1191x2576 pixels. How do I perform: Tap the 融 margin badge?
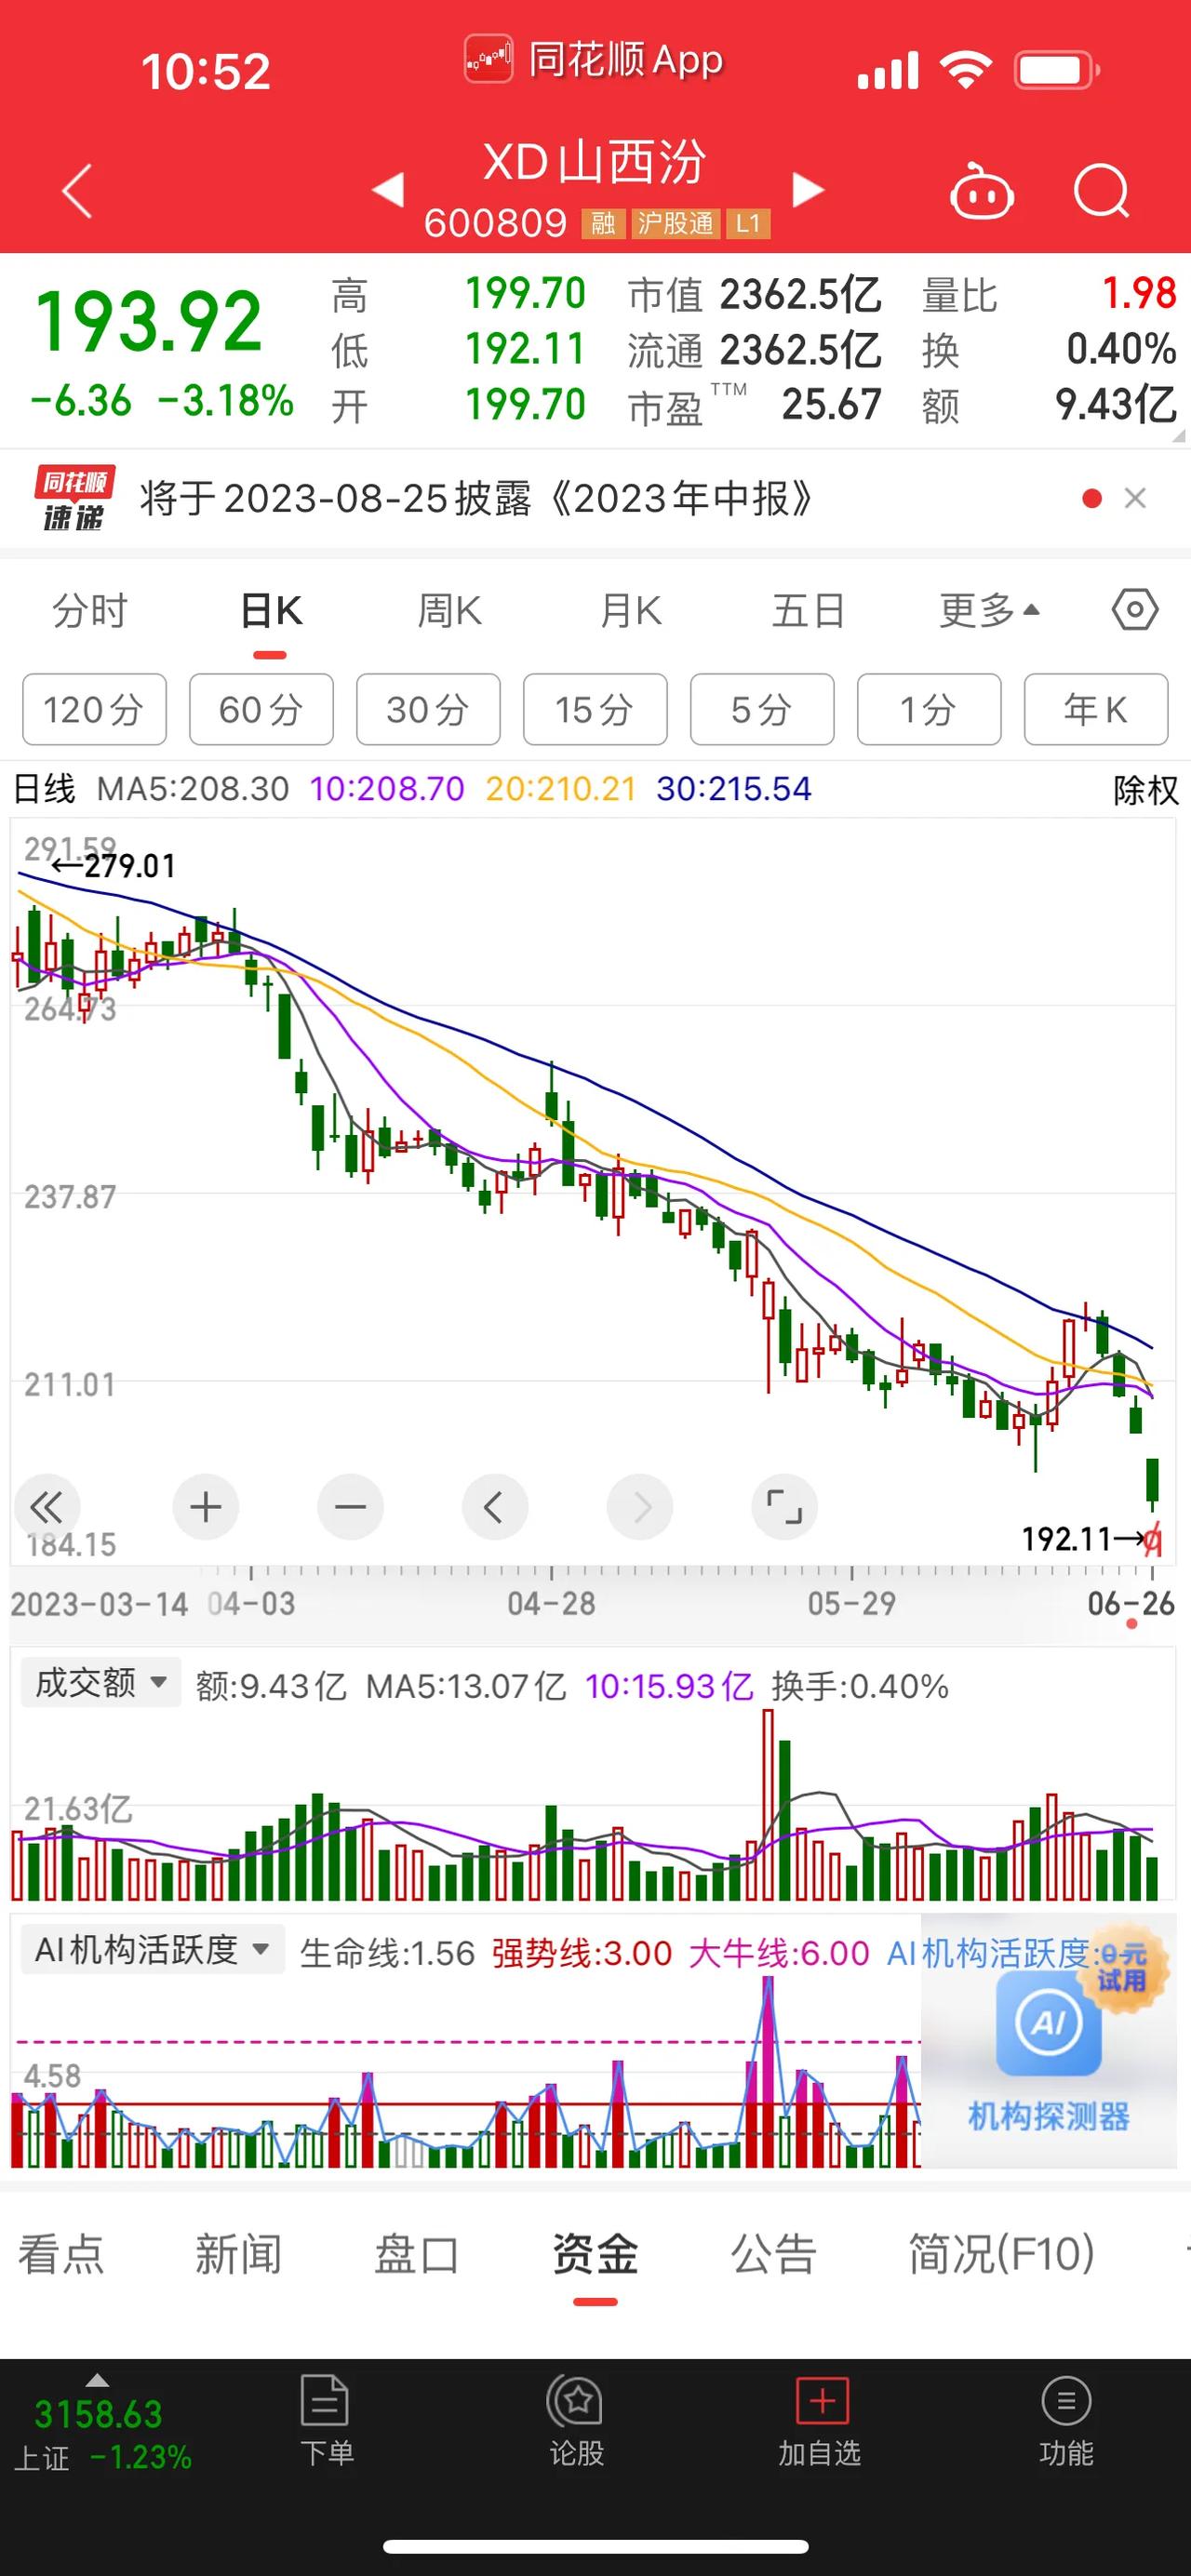tap(603, 223)
